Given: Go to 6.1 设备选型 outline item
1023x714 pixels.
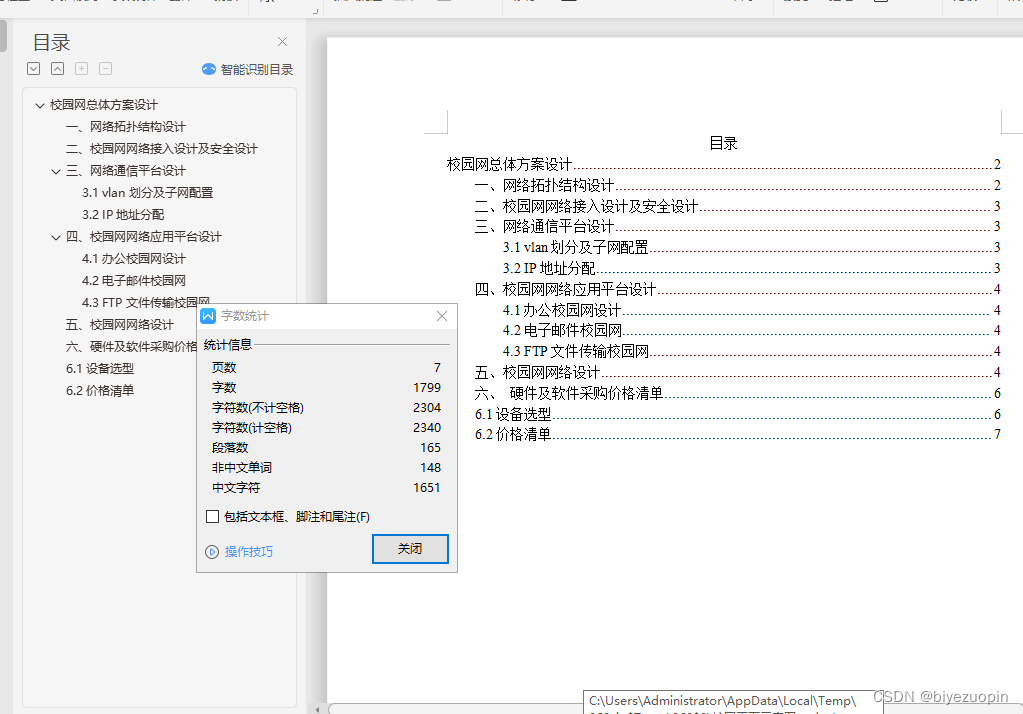Looking at the screenshot, I should [100, 369].
